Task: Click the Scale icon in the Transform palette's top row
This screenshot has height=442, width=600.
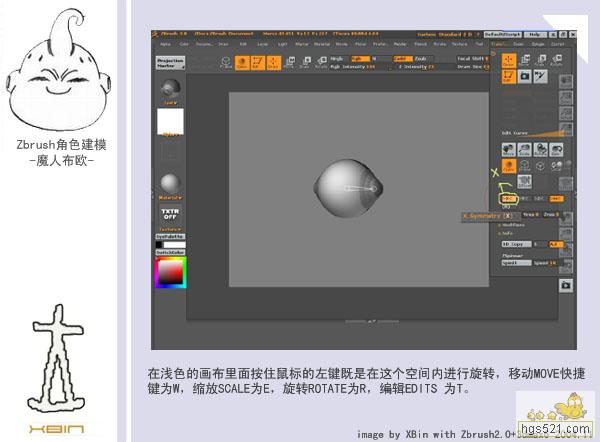Action: [541, 60]
